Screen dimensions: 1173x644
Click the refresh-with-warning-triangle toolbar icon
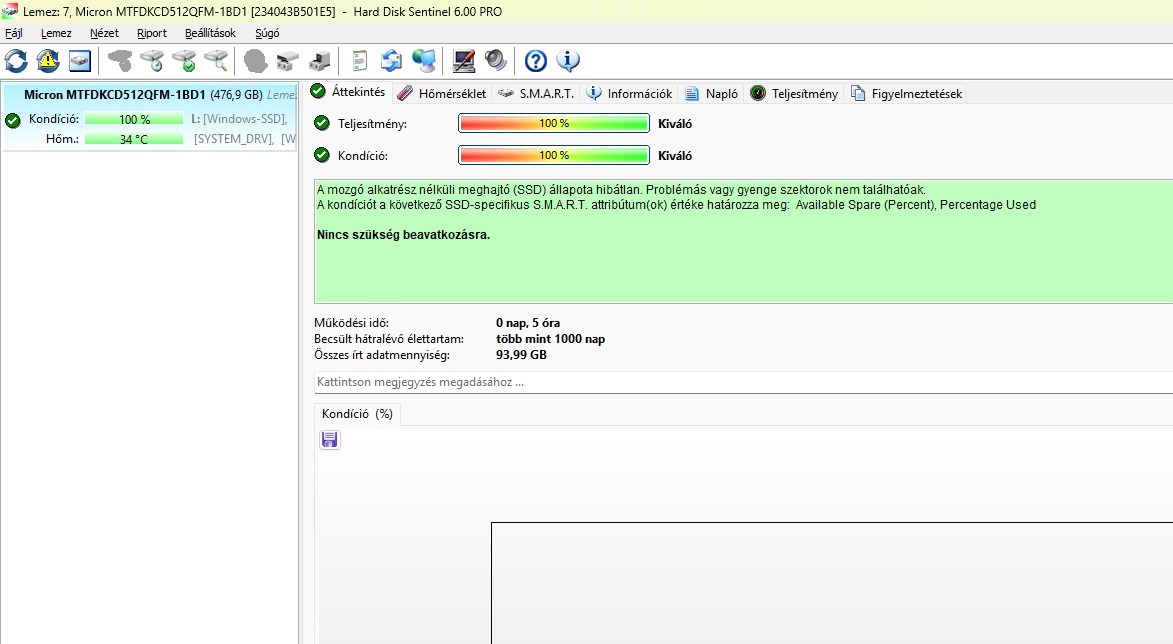(48, 61)
